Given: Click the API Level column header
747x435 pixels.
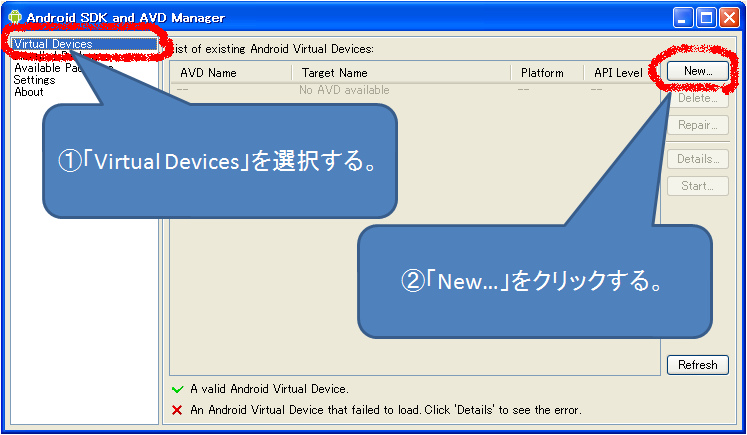Looking at the screenshot, I should 618,73.
